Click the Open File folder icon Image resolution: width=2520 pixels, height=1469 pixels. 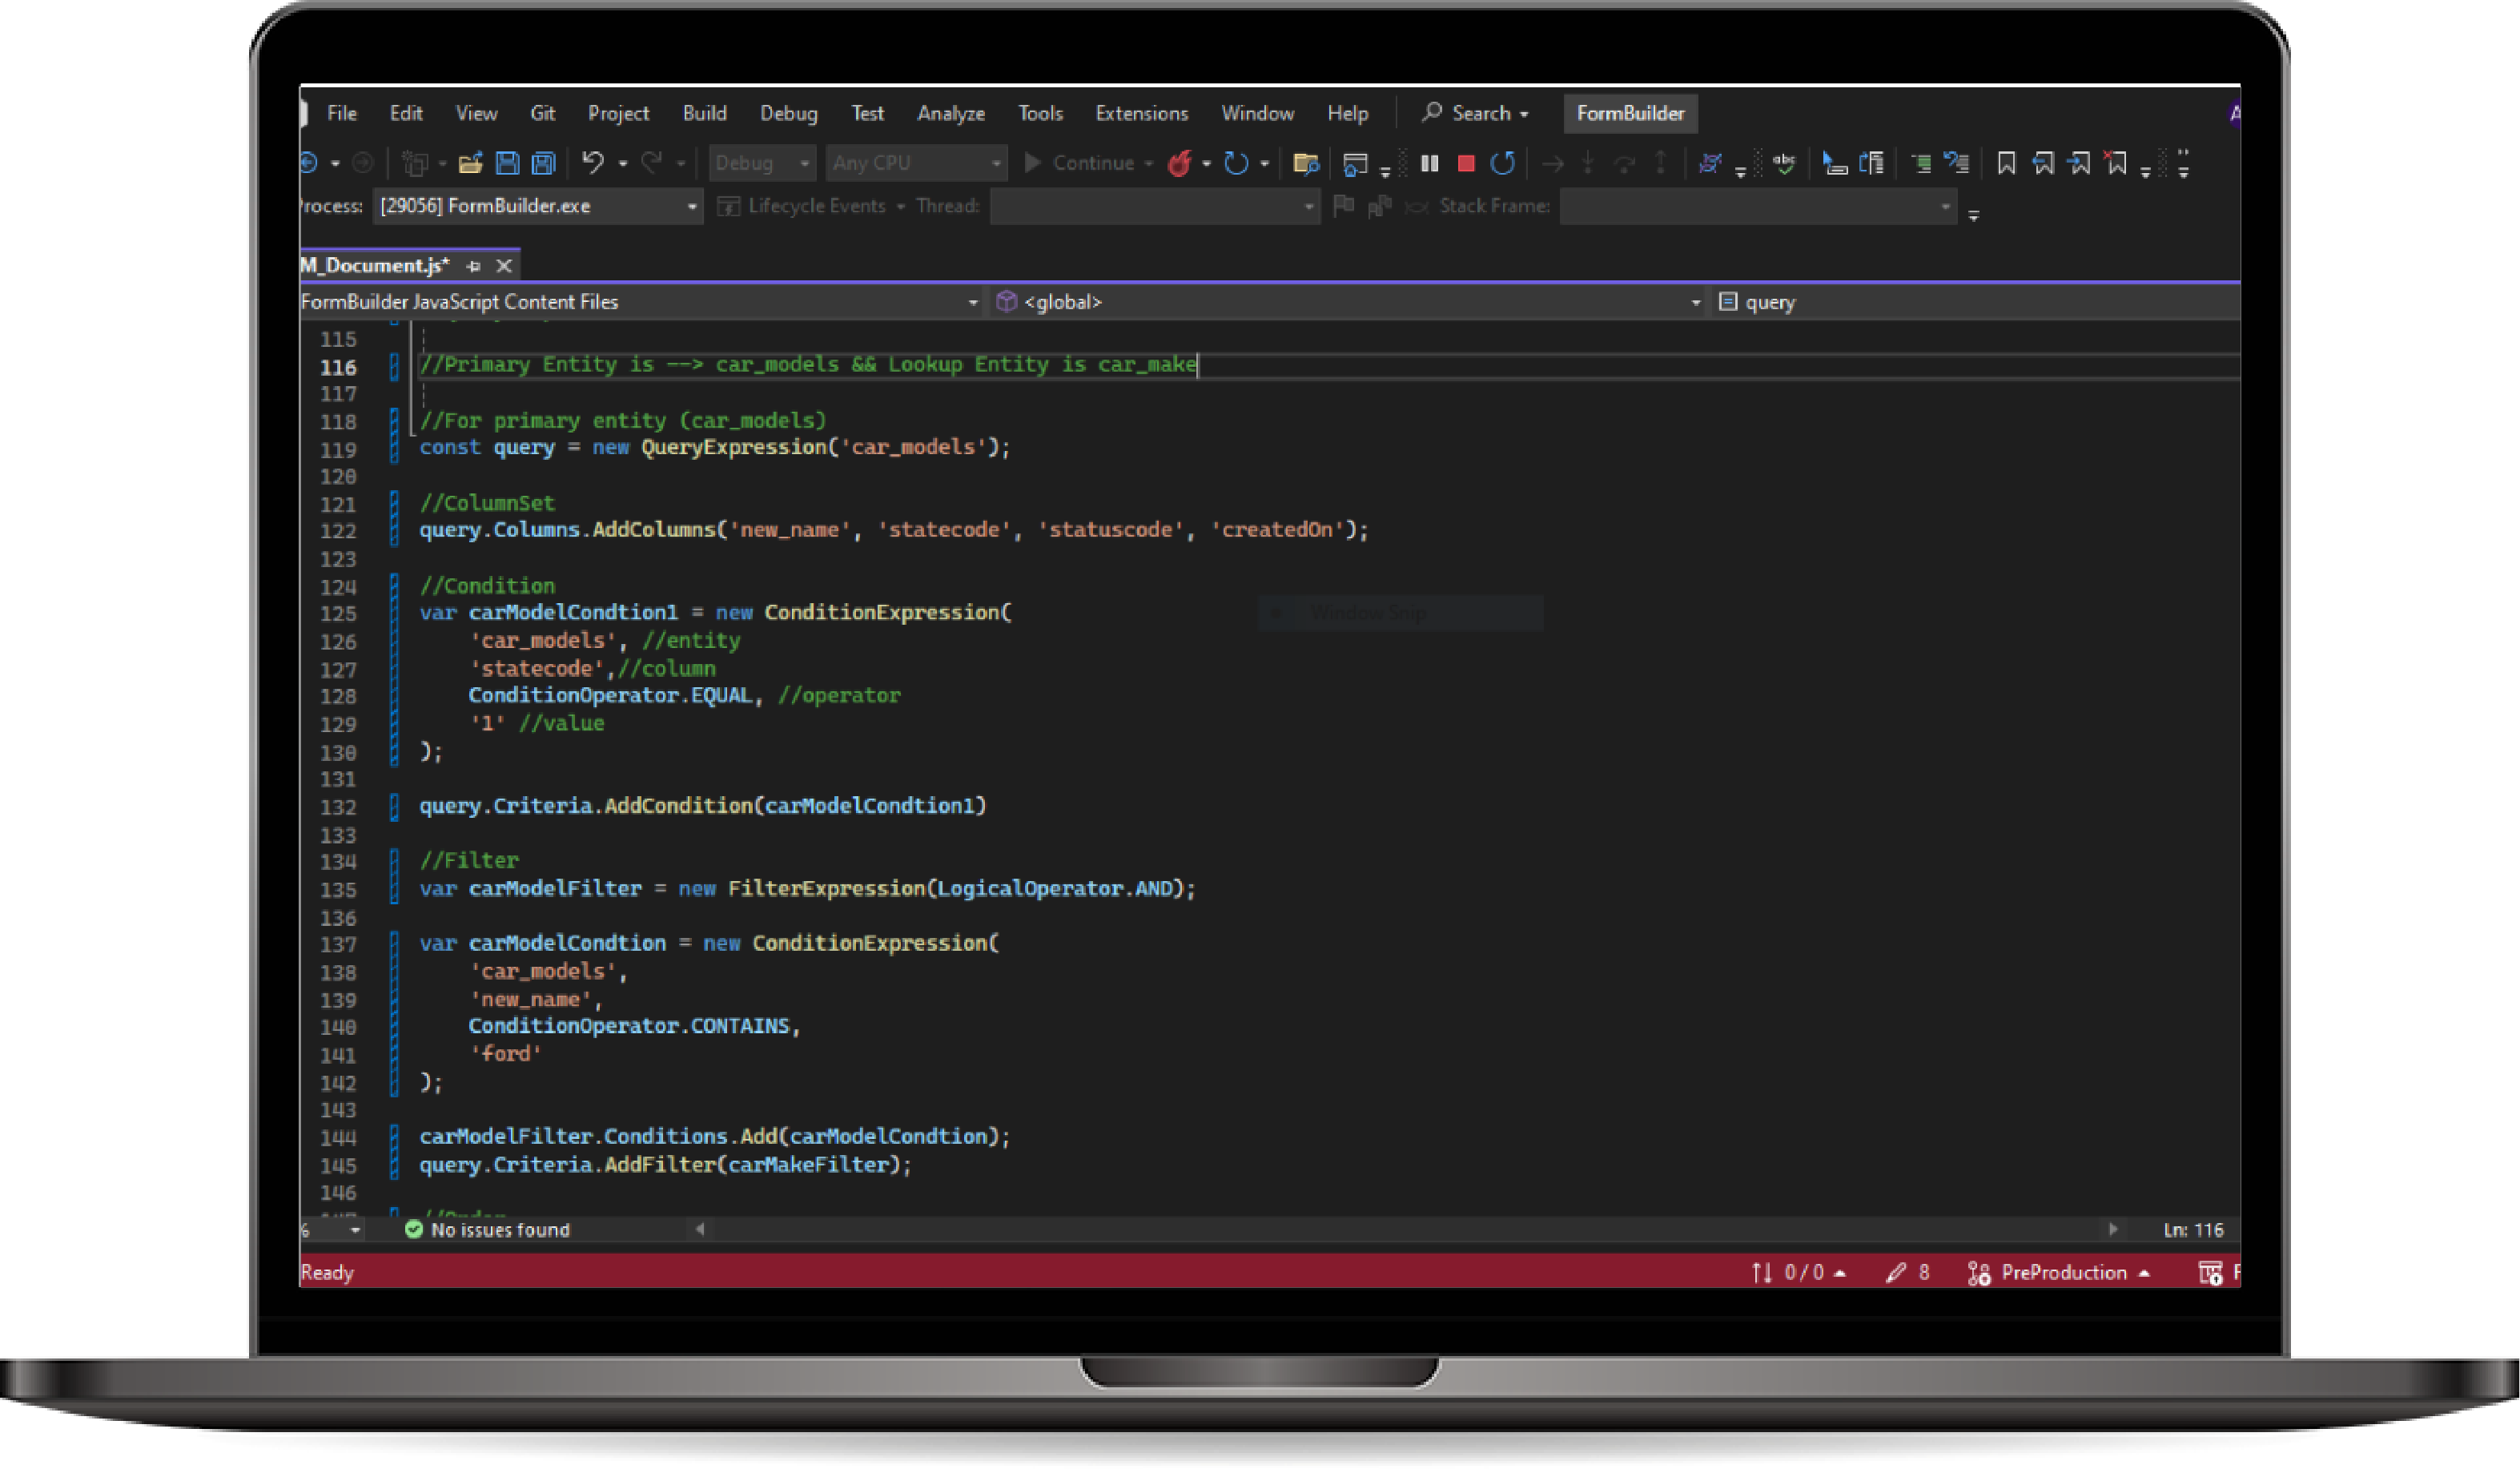pyautogui.click(x=470, y=163)
